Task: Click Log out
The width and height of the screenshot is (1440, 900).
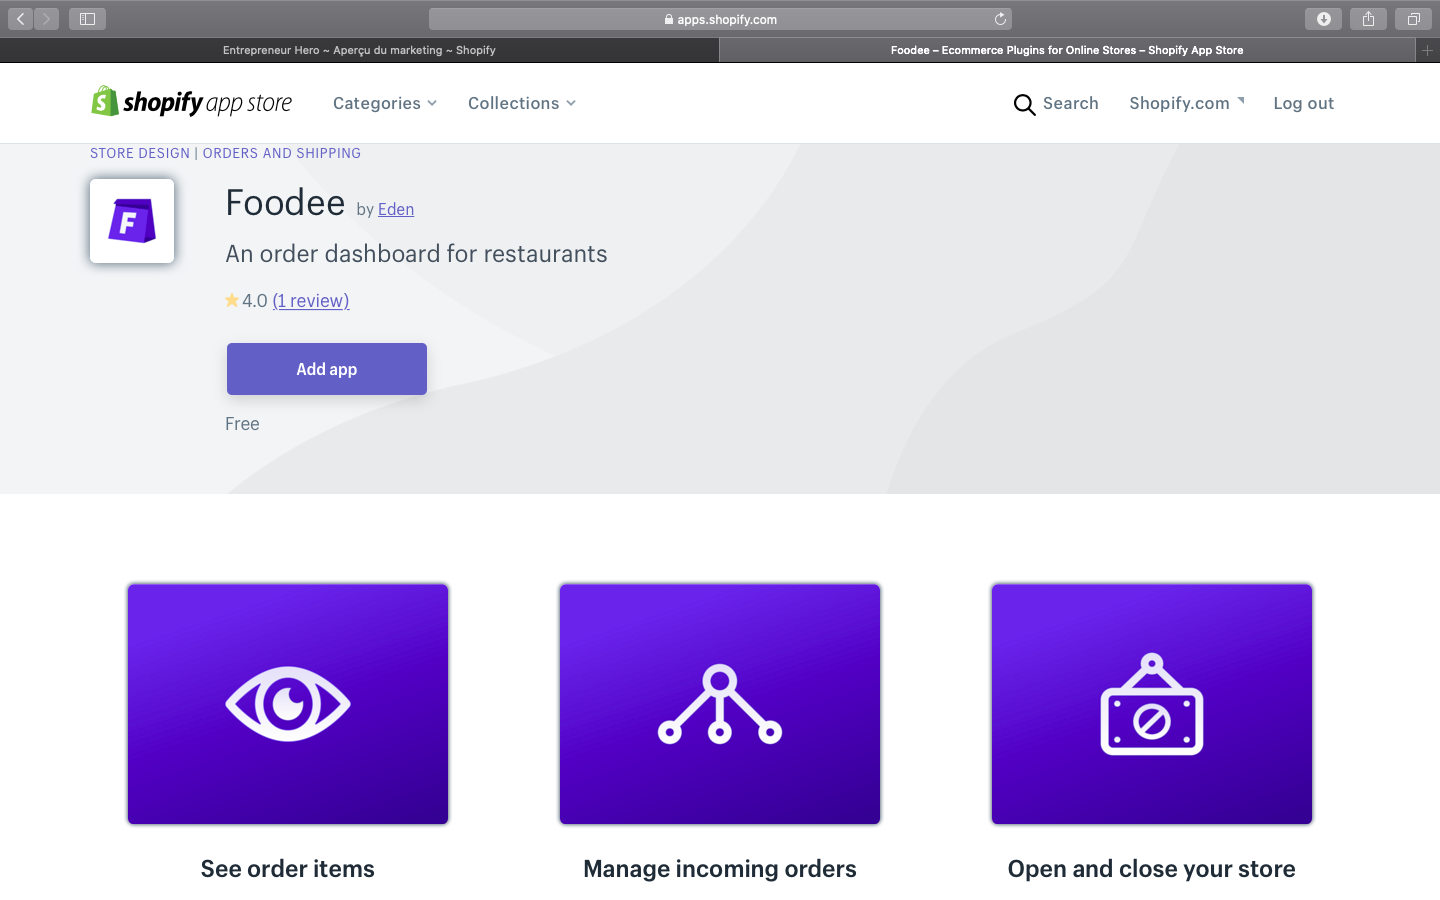Action: (1303, 103)
